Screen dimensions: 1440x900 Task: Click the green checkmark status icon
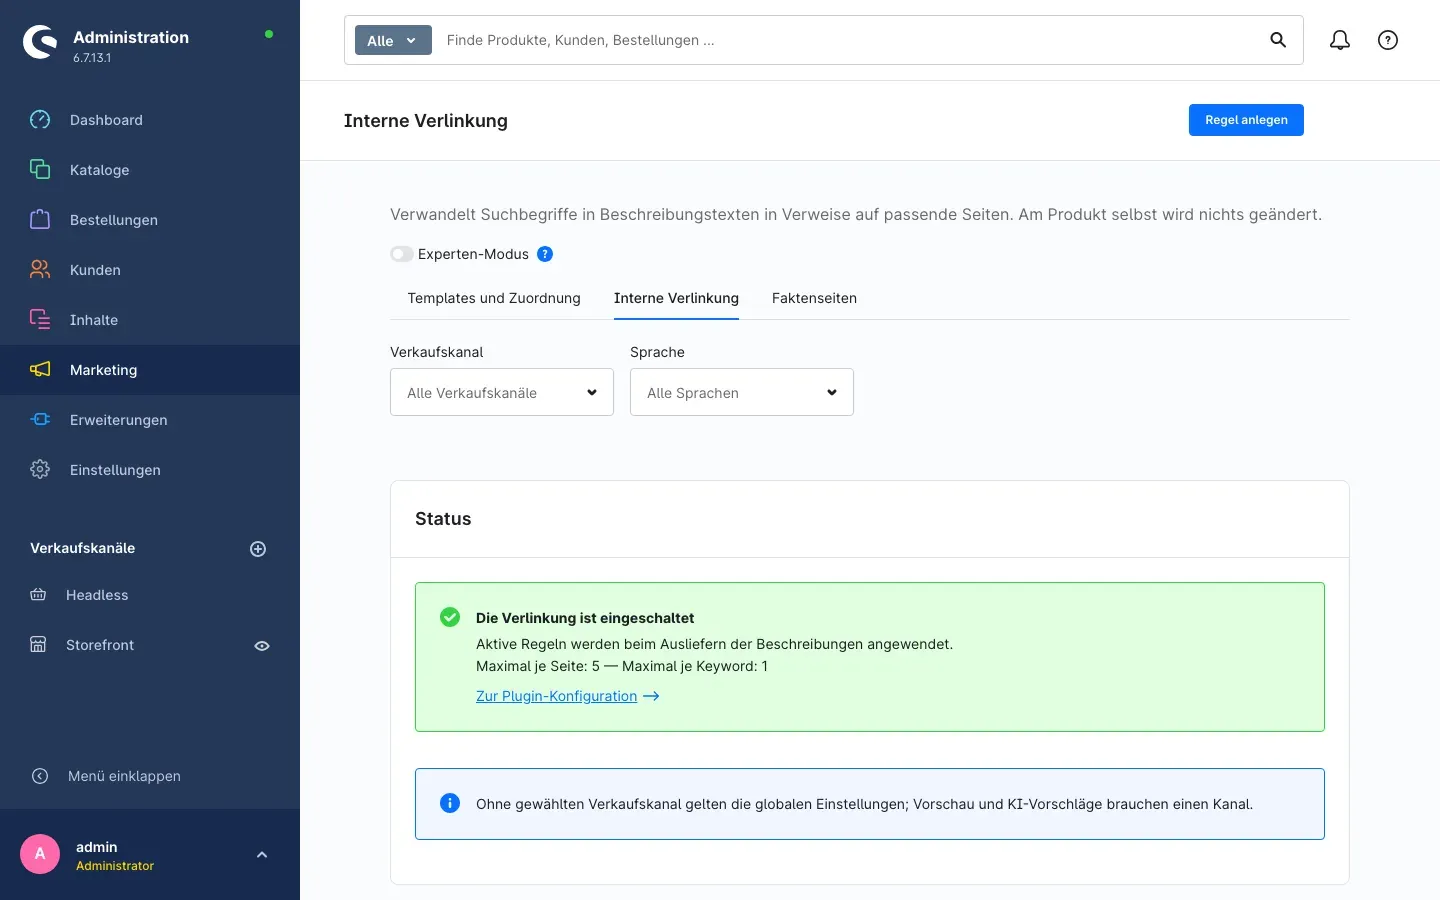point(450,617)
